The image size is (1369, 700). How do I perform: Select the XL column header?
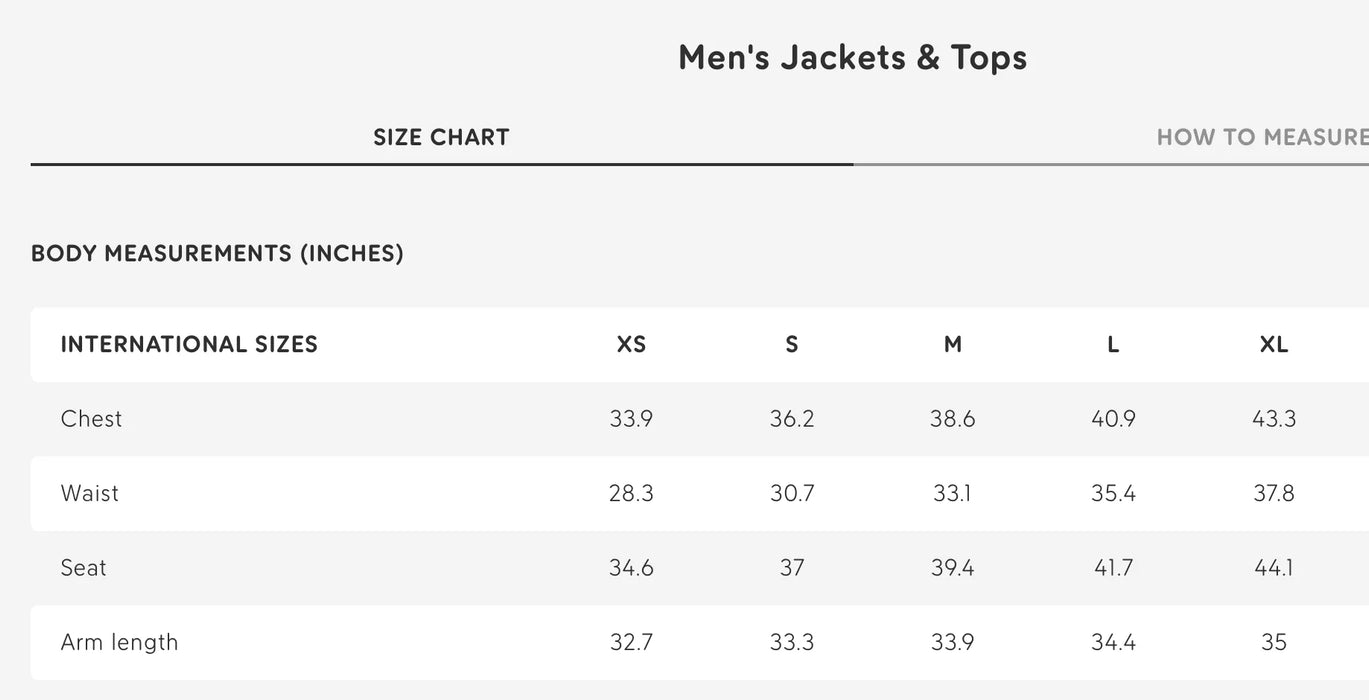(1273, 344)
